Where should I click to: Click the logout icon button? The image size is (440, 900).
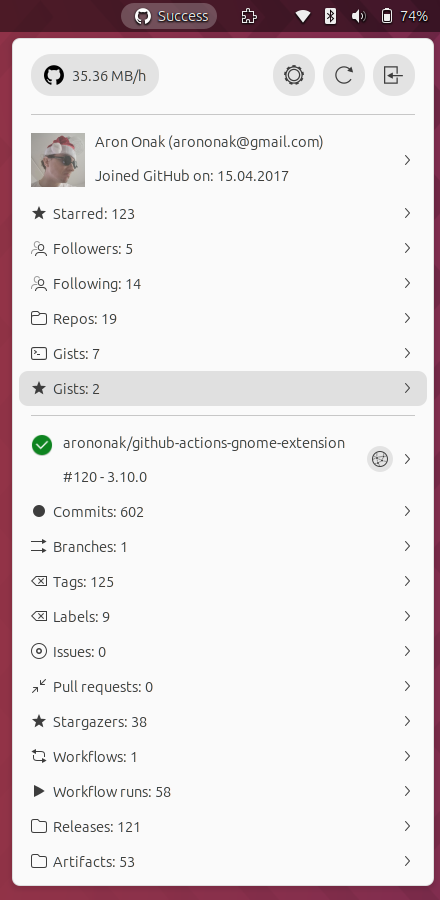click(394, 75)
